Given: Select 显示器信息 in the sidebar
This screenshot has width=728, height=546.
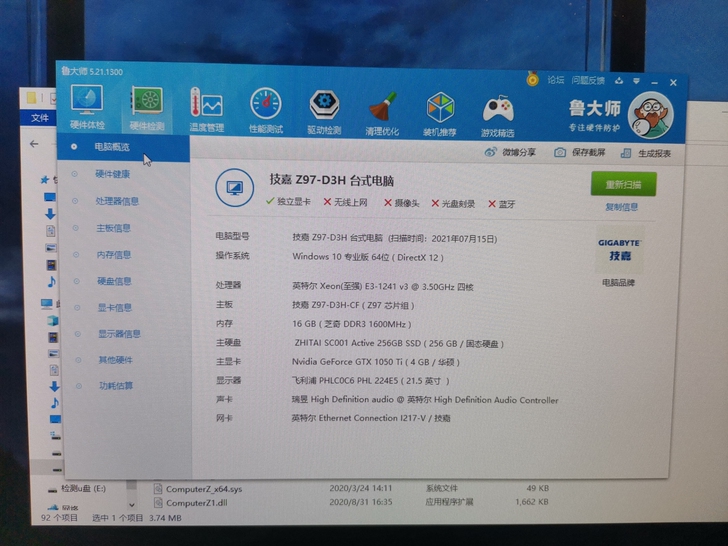Looking at the screenshot, I should tap(119, 333).
